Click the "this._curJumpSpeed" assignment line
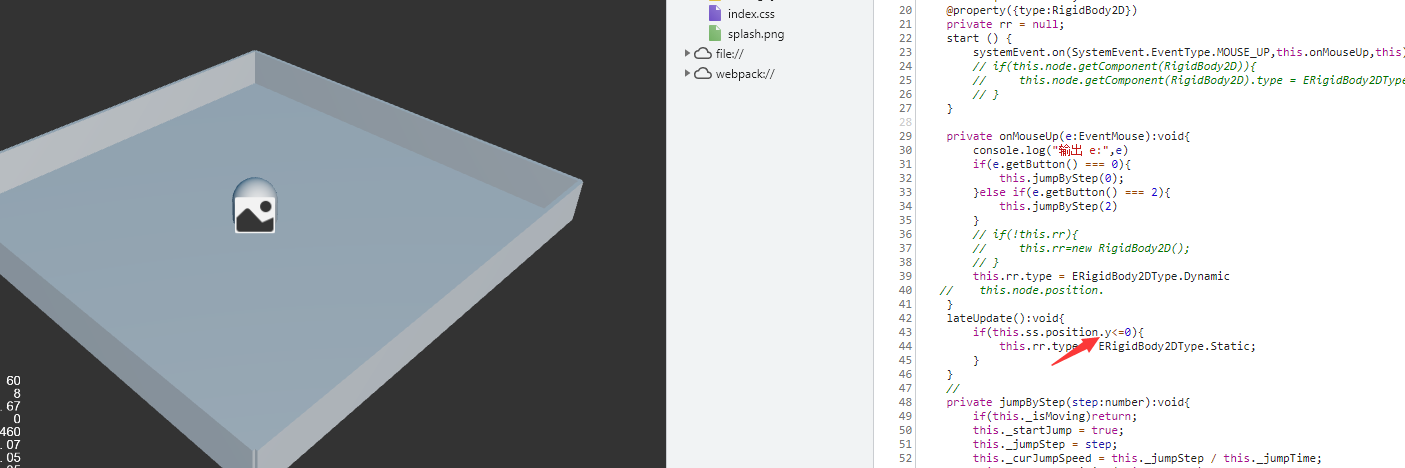Screen dimensions: 1405x468 (1147, 458)
